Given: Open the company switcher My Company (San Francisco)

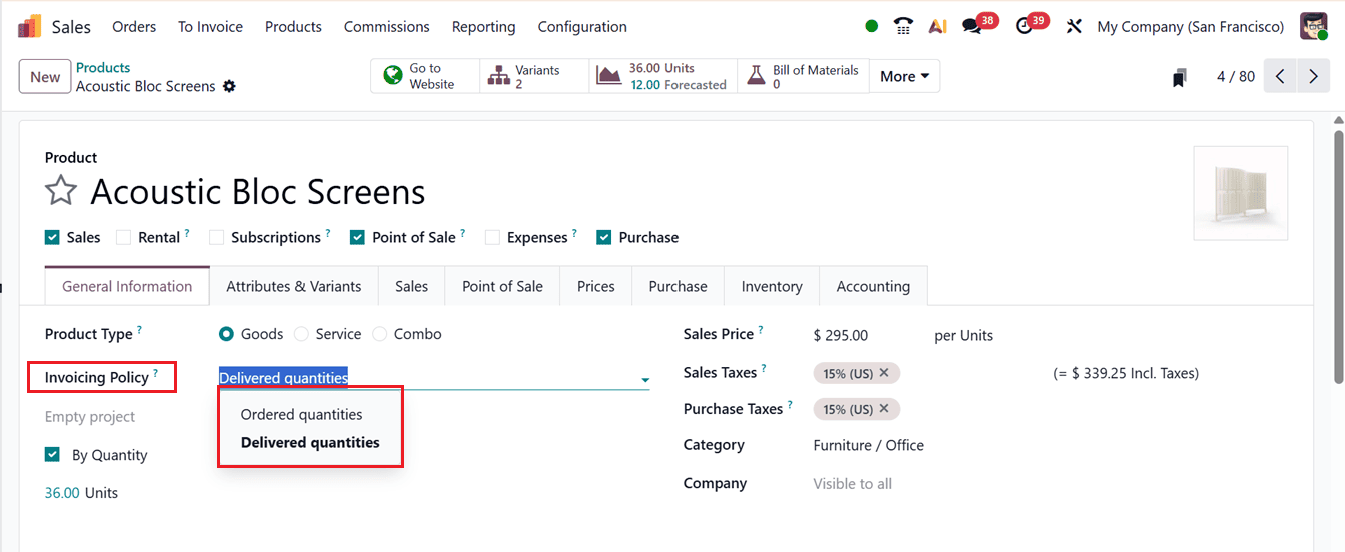Looking at the screenshot, I should click(1190, 27).
